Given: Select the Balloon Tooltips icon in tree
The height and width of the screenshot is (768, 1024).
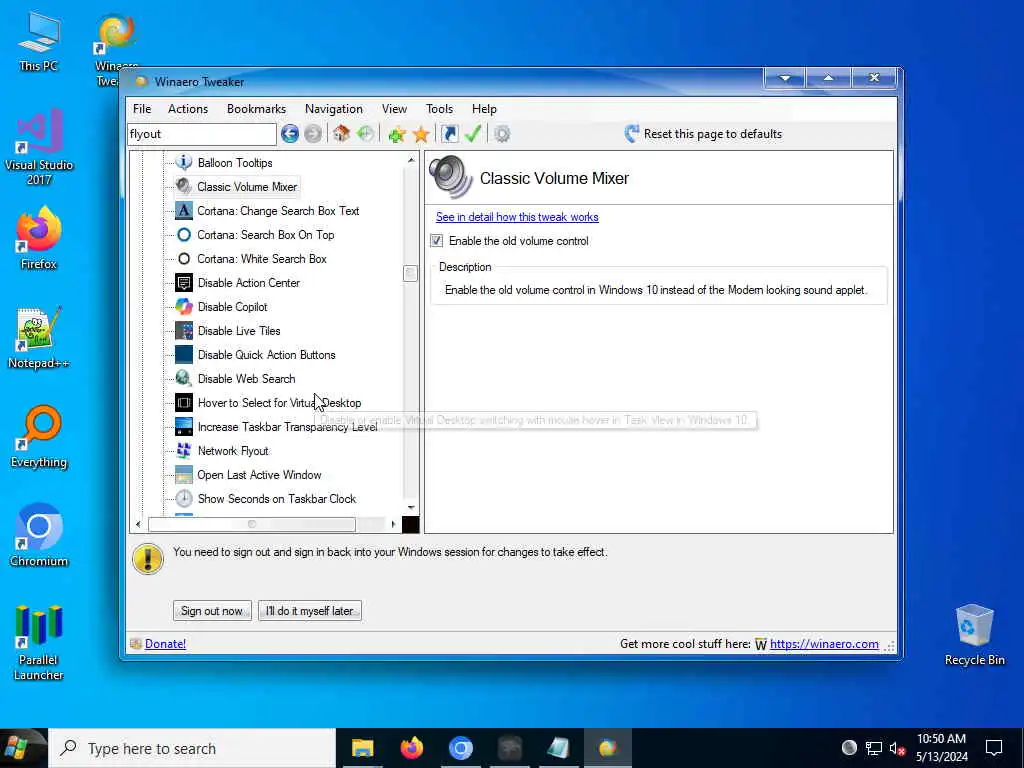Looking at the screenshot, I should pos(184,163).
